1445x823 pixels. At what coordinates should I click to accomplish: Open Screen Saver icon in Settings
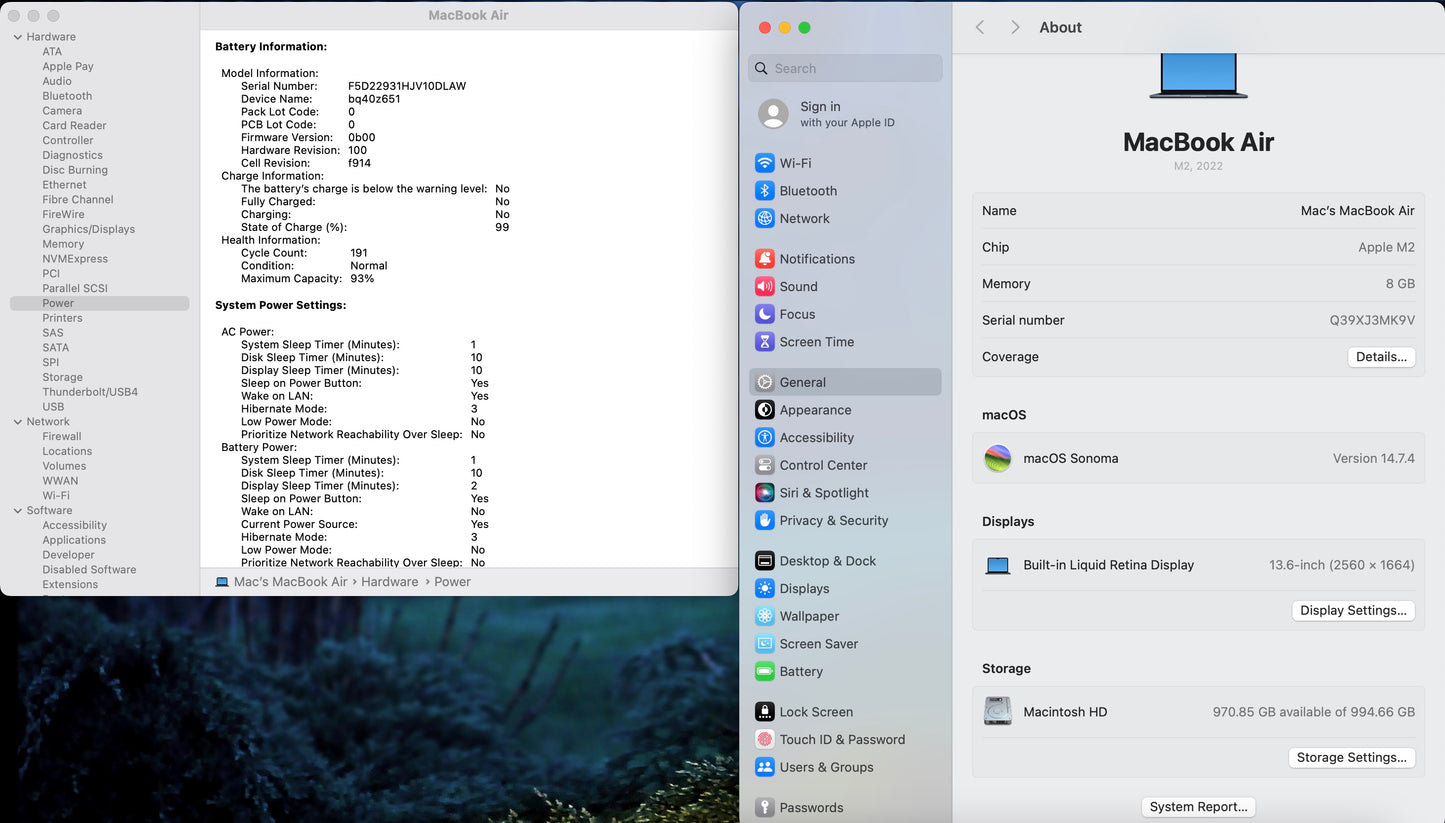pyautogui.click(x=765, y=644)
